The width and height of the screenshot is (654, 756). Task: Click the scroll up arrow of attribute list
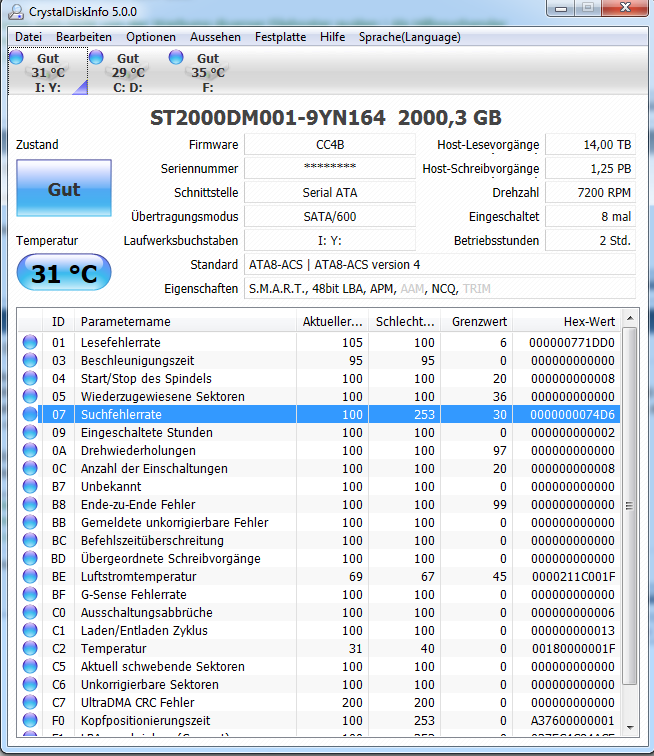(629, 318)
